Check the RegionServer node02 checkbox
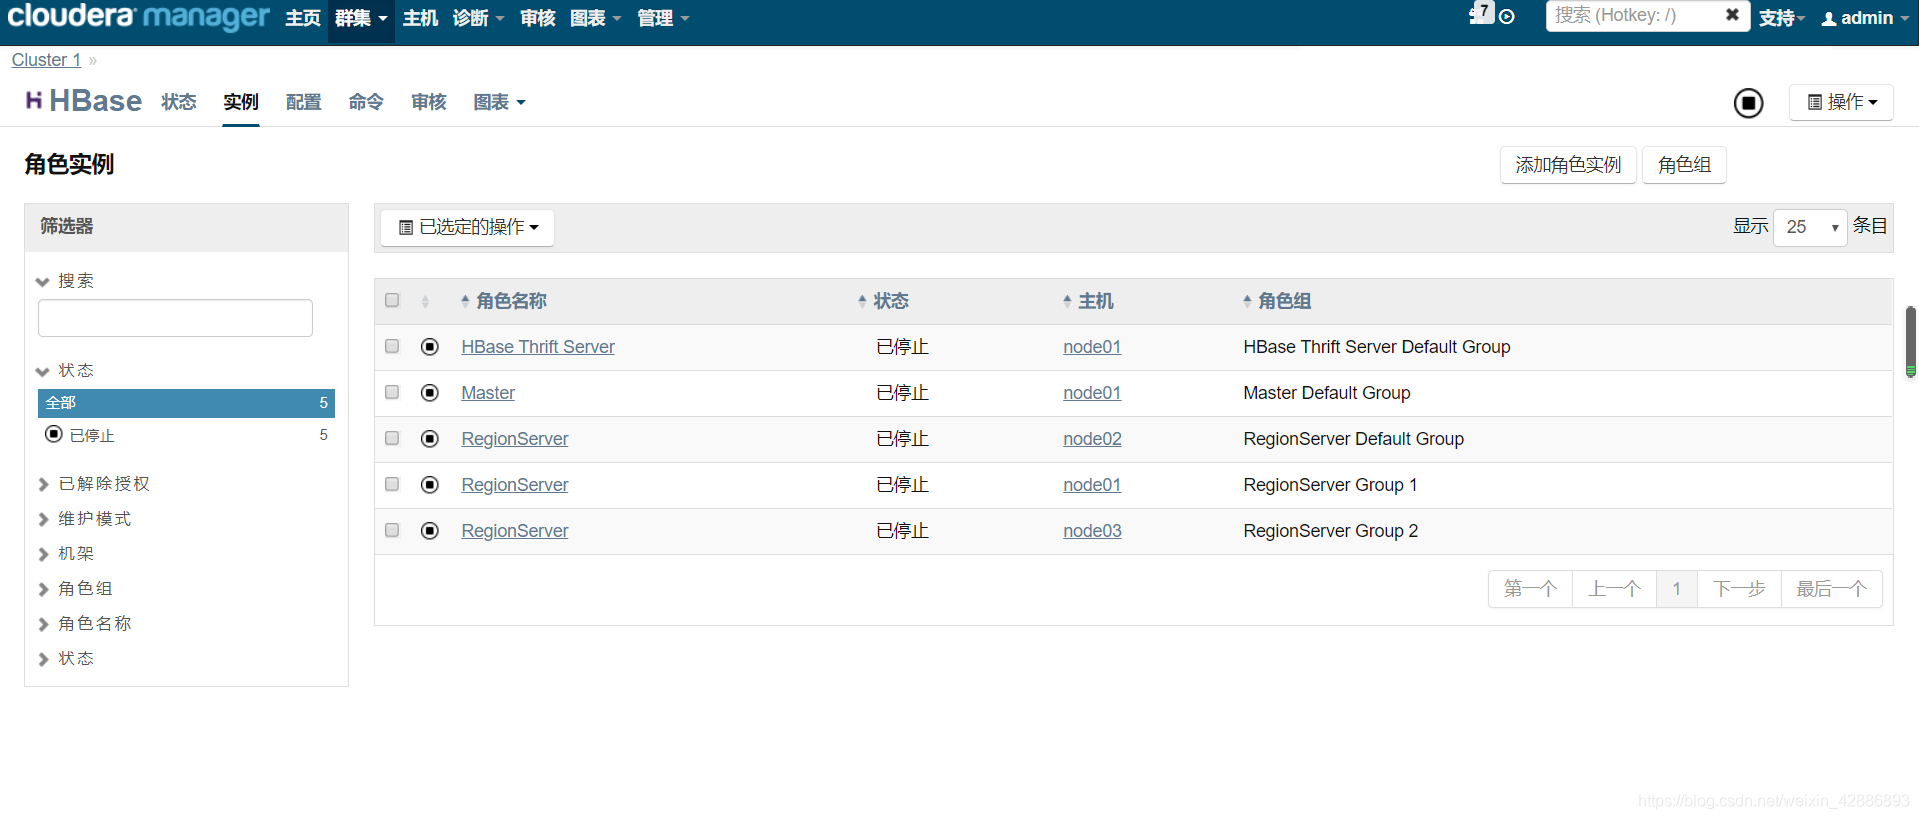1919x819 pixels. [392, 438]
